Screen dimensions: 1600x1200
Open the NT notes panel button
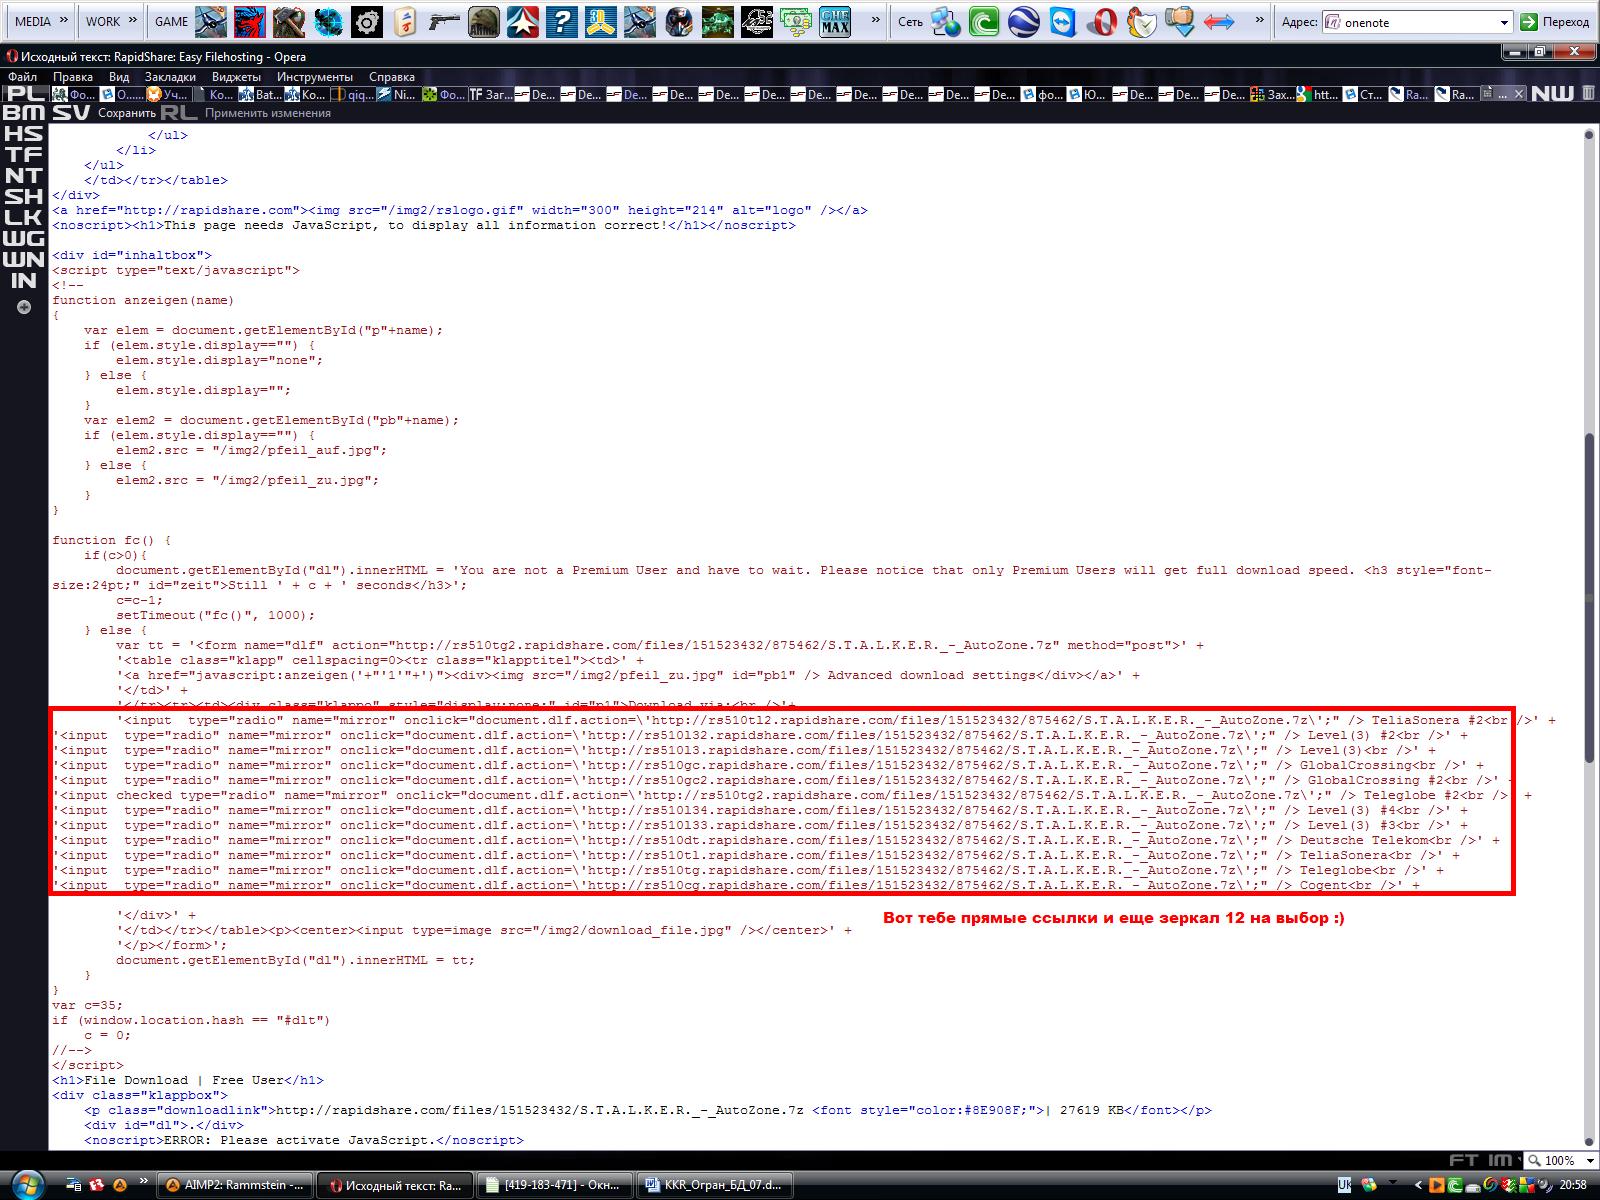click(24, 176)
